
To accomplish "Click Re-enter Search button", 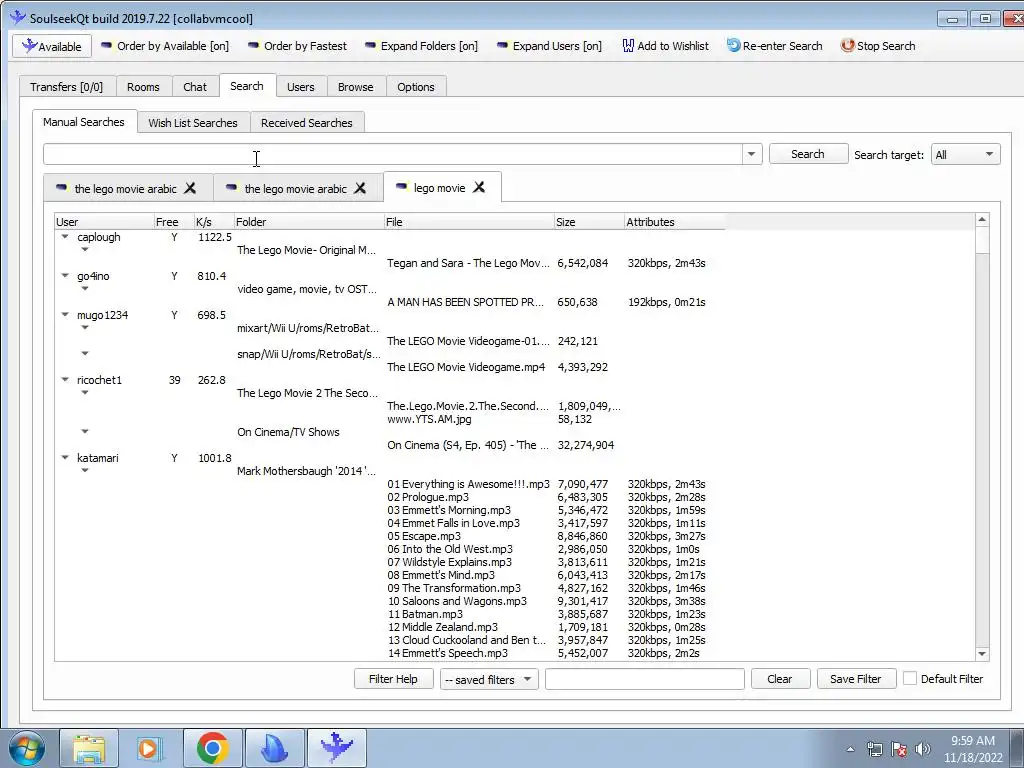I will [775, 46].
